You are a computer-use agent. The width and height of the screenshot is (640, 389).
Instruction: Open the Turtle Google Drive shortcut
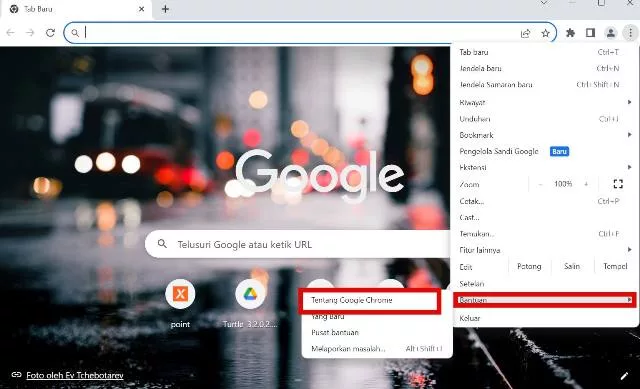pyautogui.click(x=250, y=304)
